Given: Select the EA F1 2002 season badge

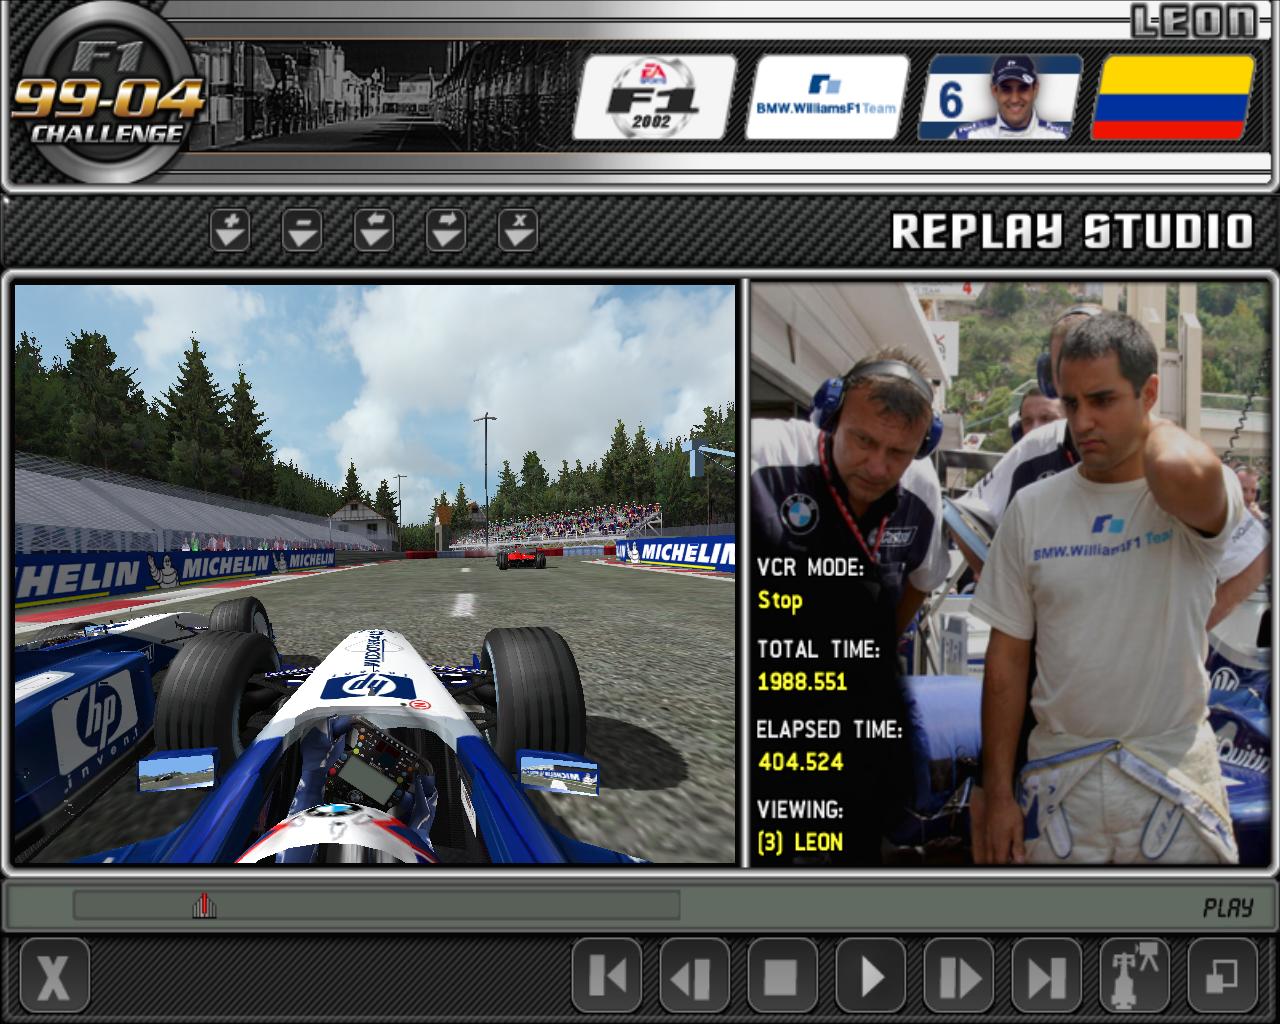Looking at the screenshot, I should tap(654, 97).
